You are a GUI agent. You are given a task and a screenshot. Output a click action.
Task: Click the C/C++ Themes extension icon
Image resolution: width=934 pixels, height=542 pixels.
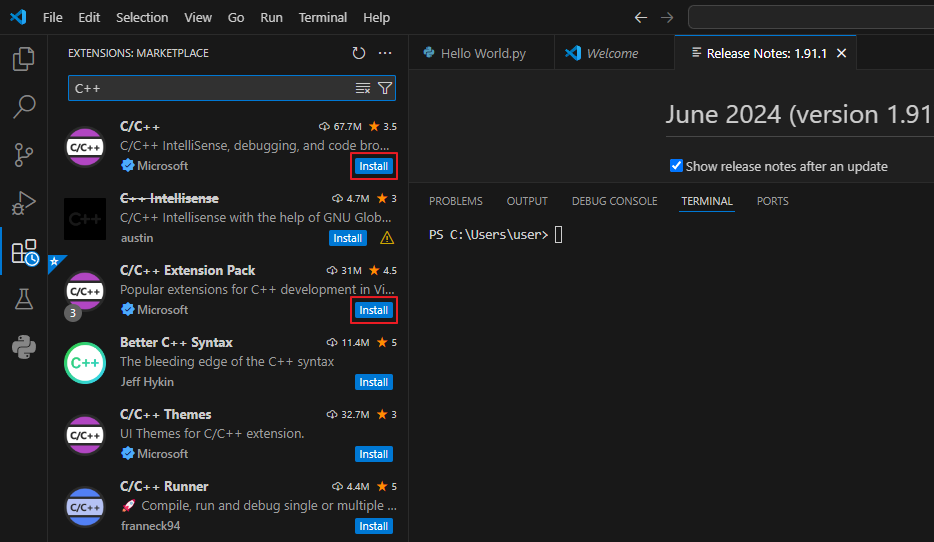pos(85,434)
